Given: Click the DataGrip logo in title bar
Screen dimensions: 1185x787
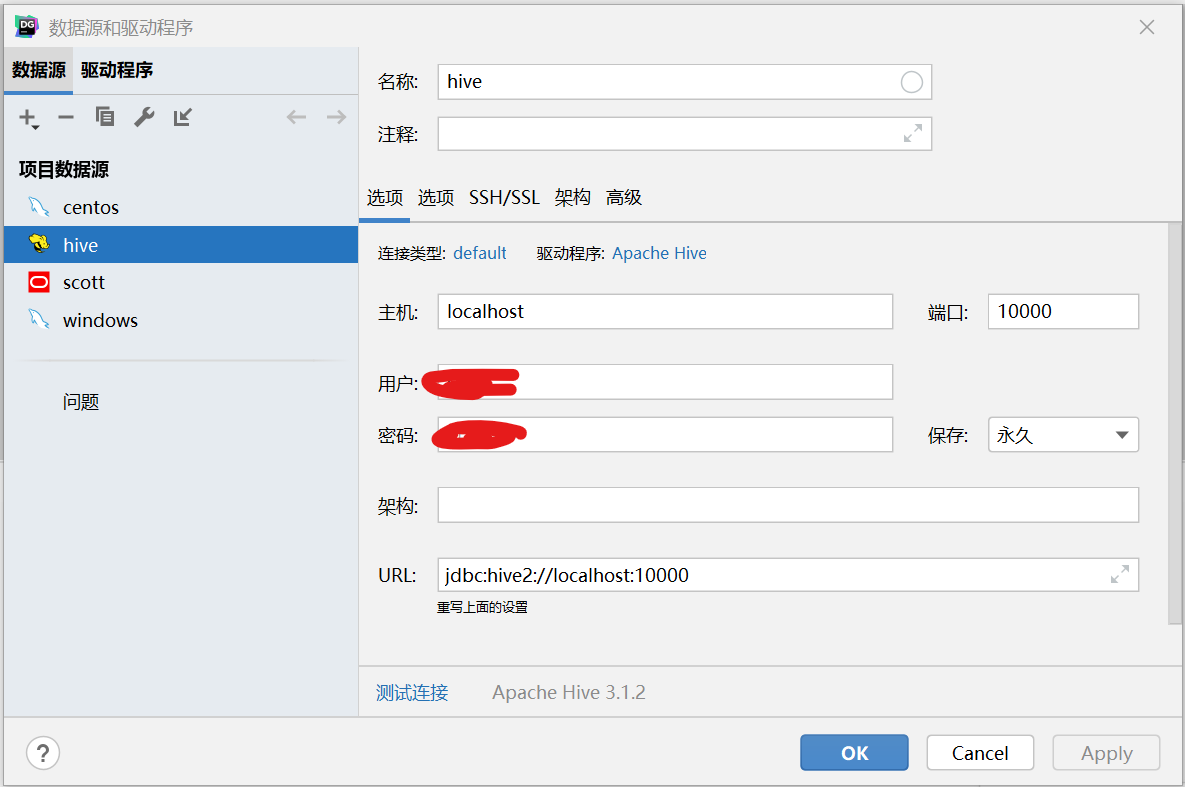Looking at the screenshot, I should click(x=26, y=26).
